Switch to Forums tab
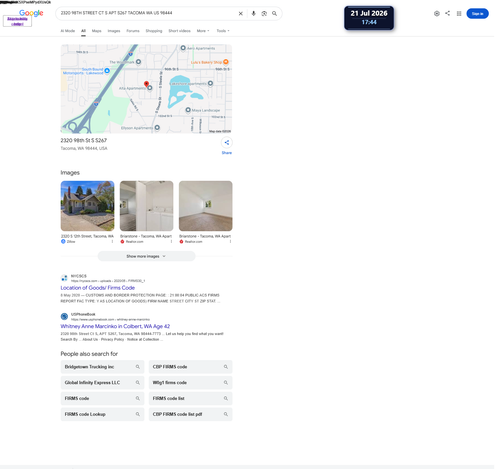Image resolution: width=500 pixels, height=469 pixels. 133,31
